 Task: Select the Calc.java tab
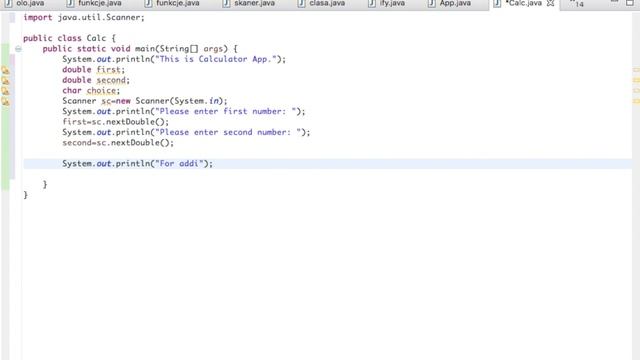(523, 3)
